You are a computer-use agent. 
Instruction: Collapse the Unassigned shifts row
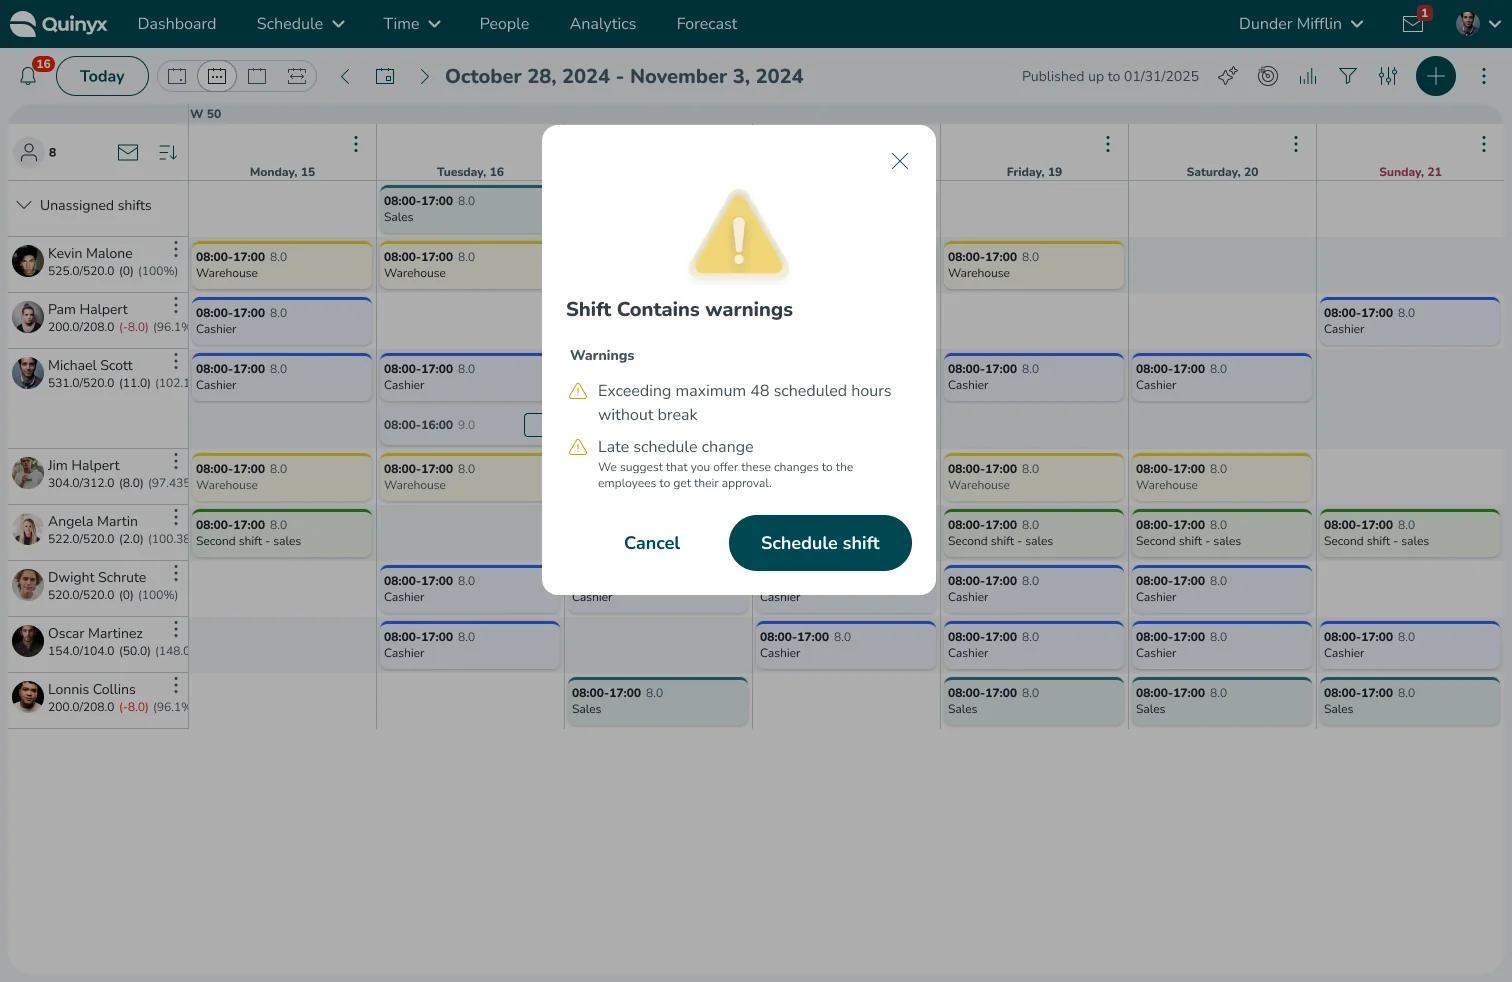point(24,205)
